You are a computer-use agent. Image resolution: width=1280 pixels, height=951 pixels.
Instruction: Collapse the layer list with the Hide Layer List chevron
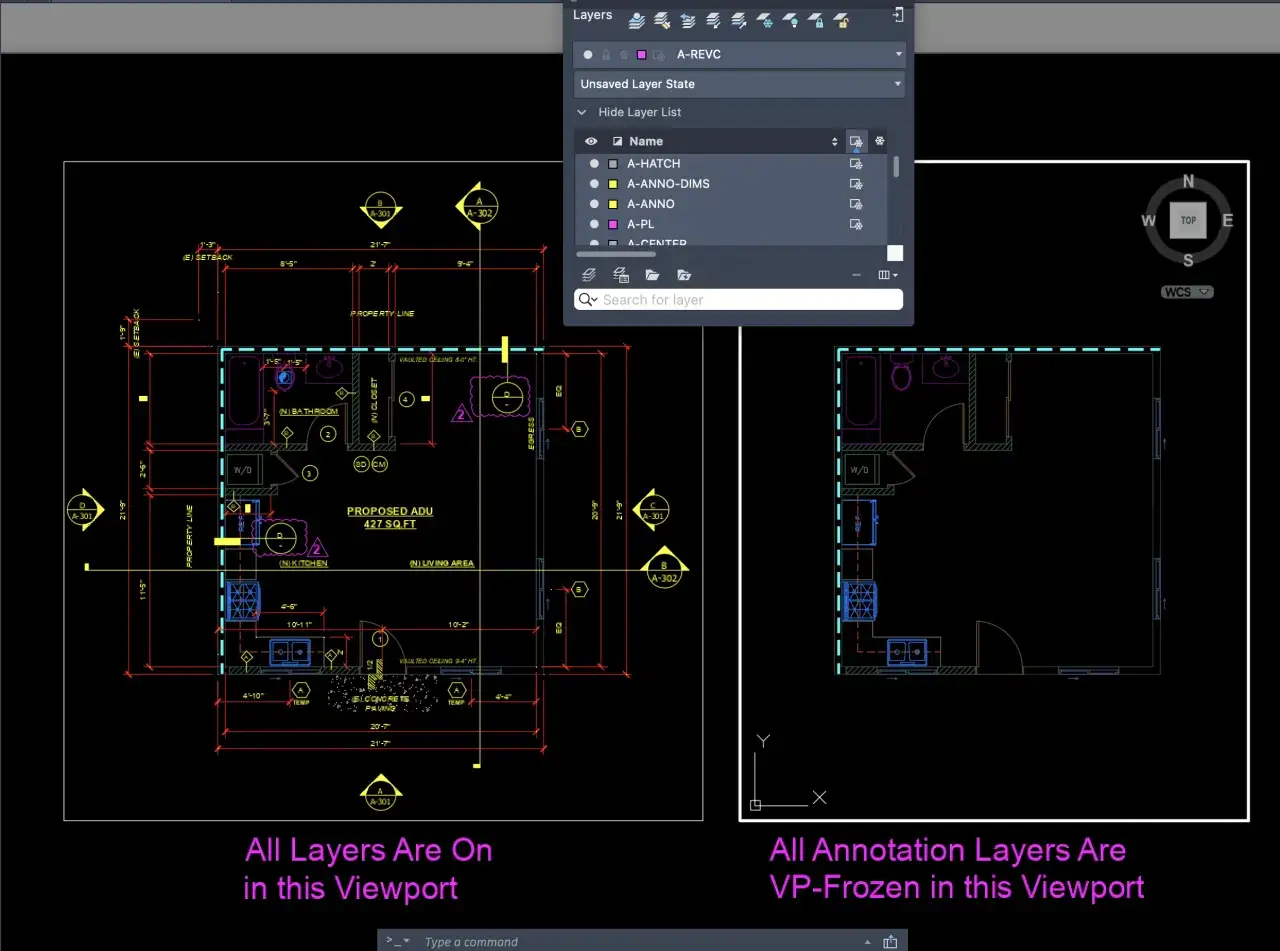coord(582,112)
